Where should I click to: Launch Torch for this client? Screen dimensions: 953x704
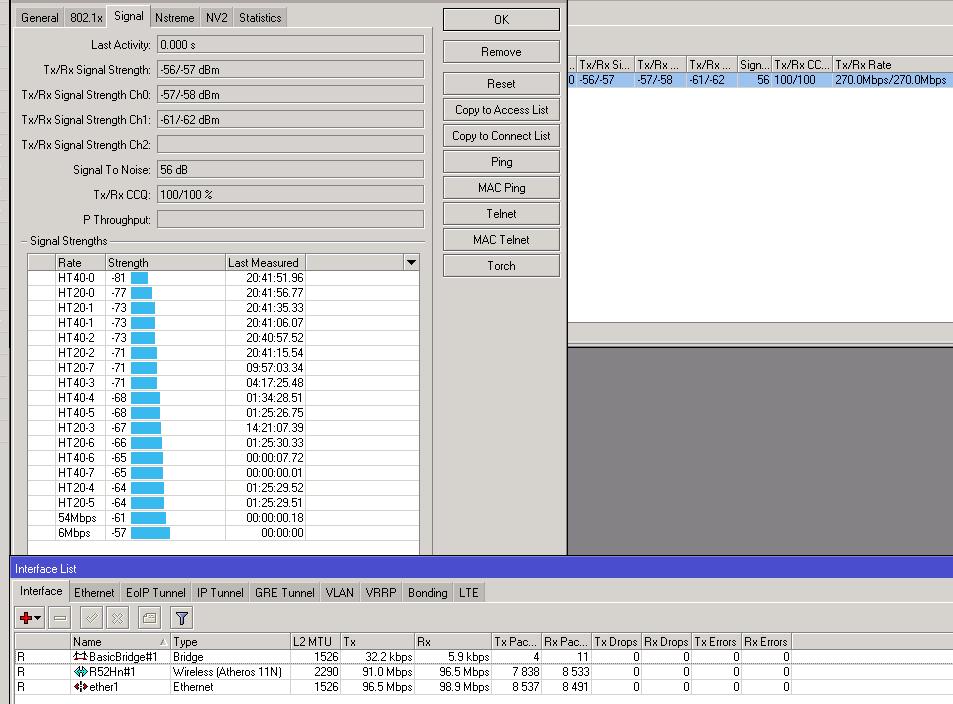pos(501,266)
